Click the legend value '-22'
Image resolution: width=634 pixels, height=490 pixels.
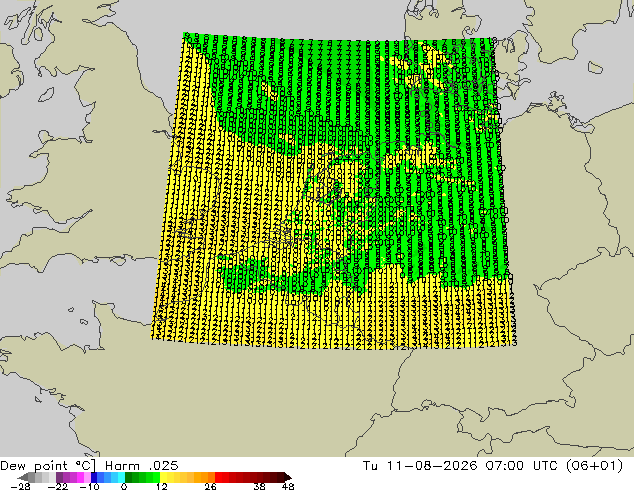point(57,486)
